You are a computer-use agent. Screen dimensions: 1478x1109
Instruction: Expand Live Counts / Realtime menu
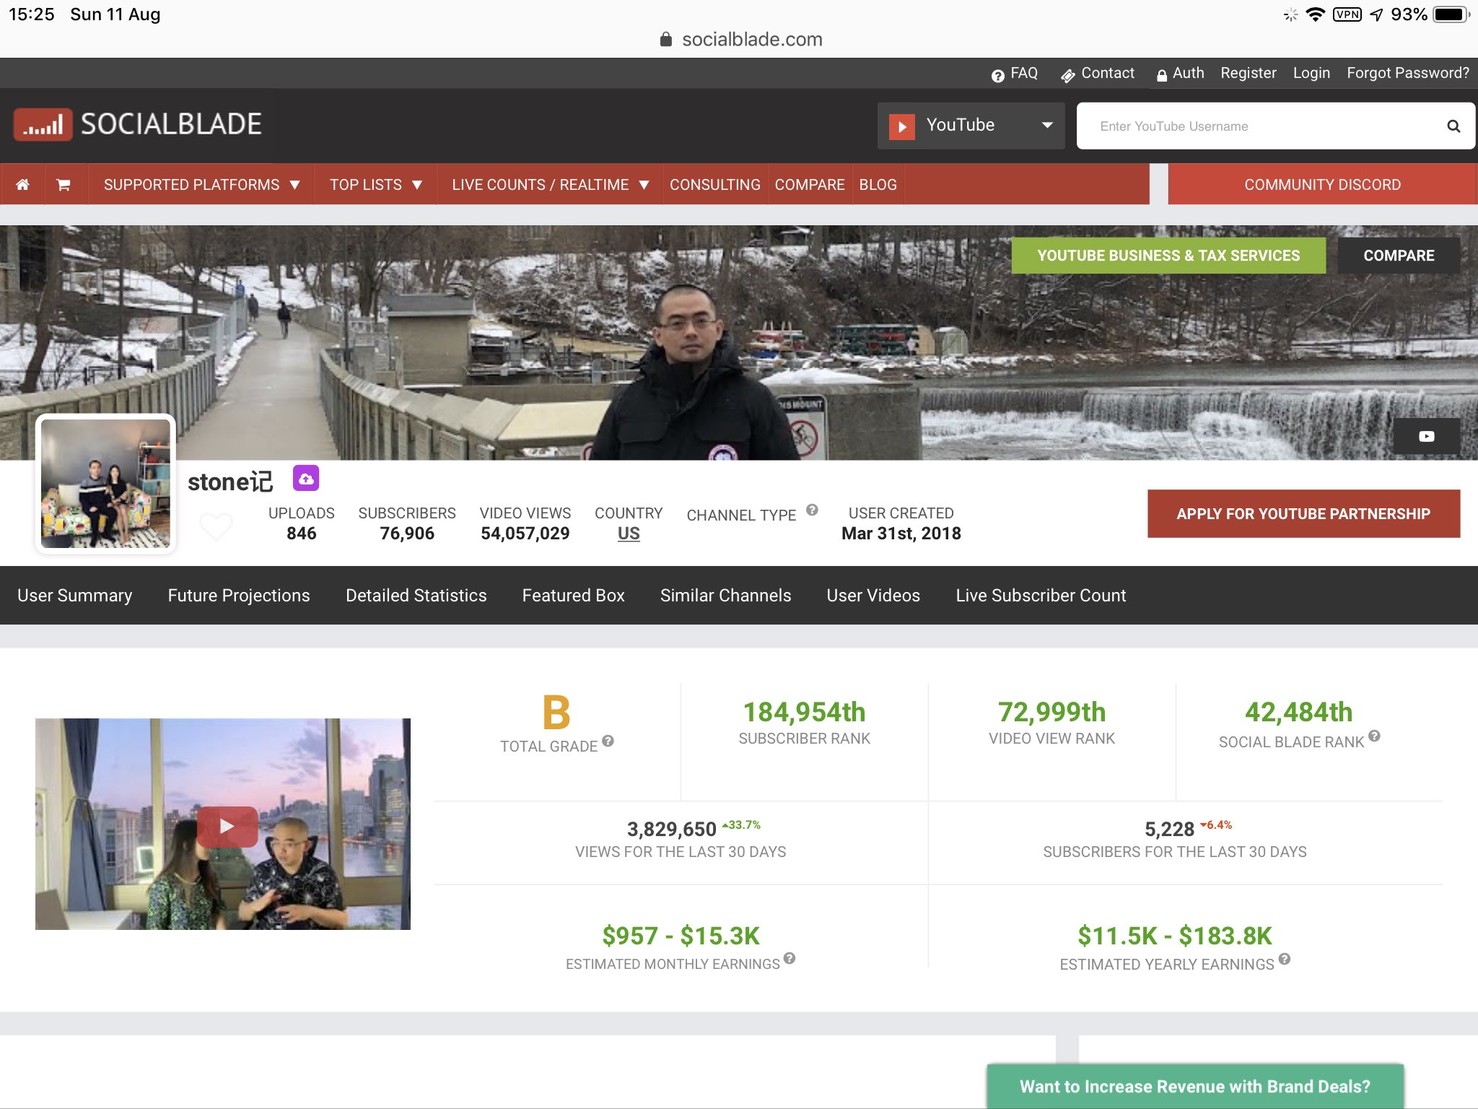pos(550,185)
